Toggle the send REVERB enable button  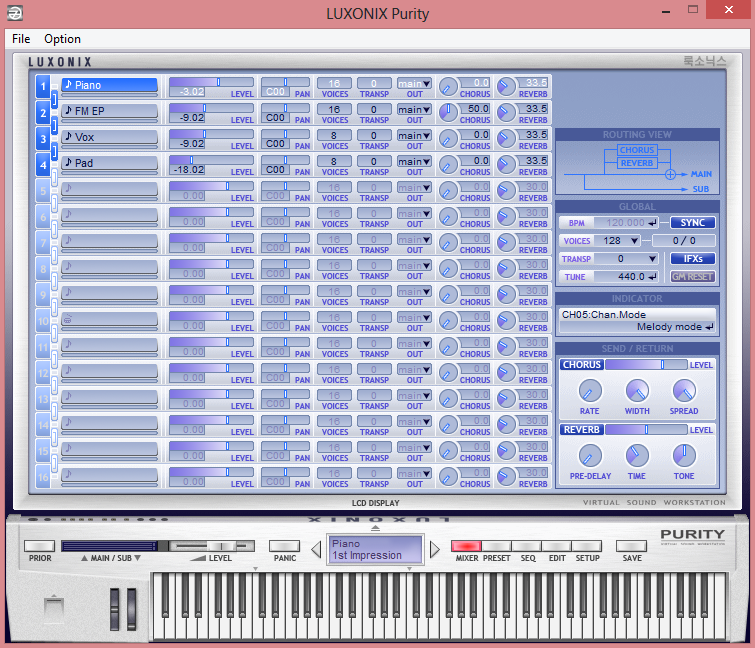582,429
